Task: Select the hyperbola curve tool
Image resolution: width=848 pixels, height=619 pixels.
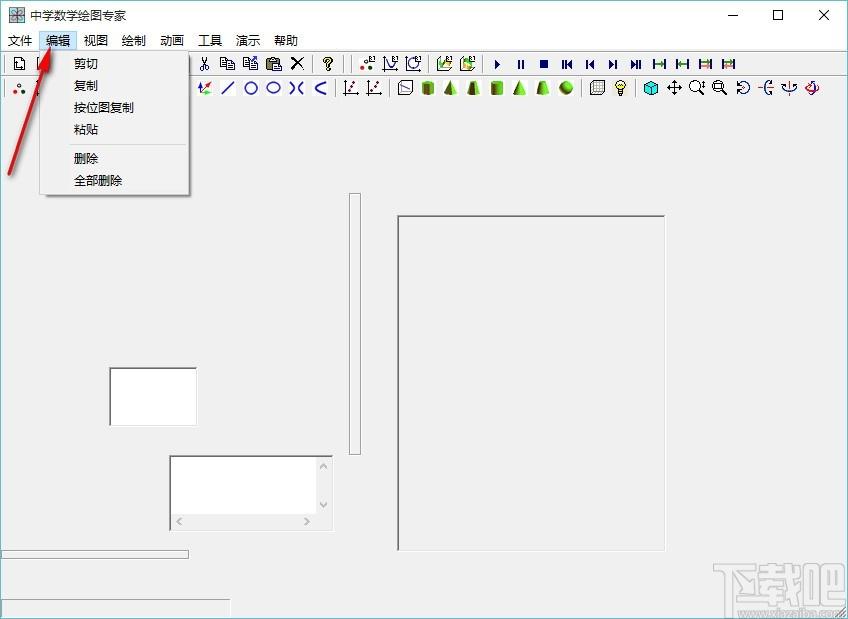Action: pyautogui.click(x=296, y=88)
